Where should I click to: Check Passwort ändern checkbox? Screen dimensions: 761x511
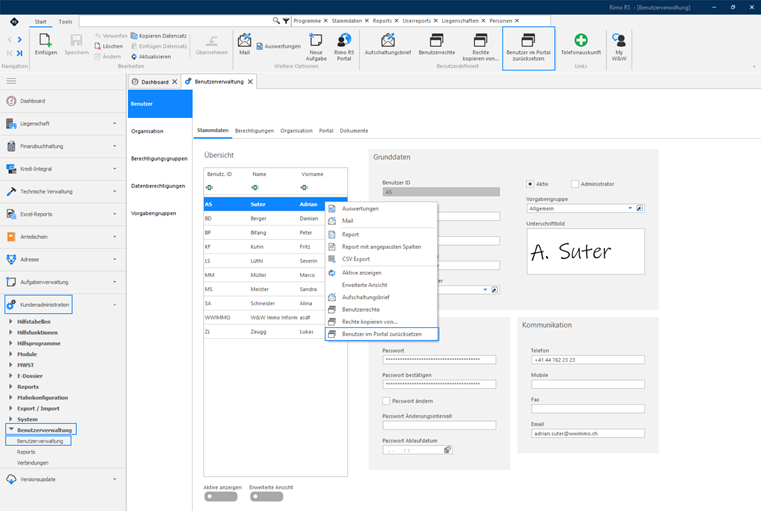(x=386, y=401)
